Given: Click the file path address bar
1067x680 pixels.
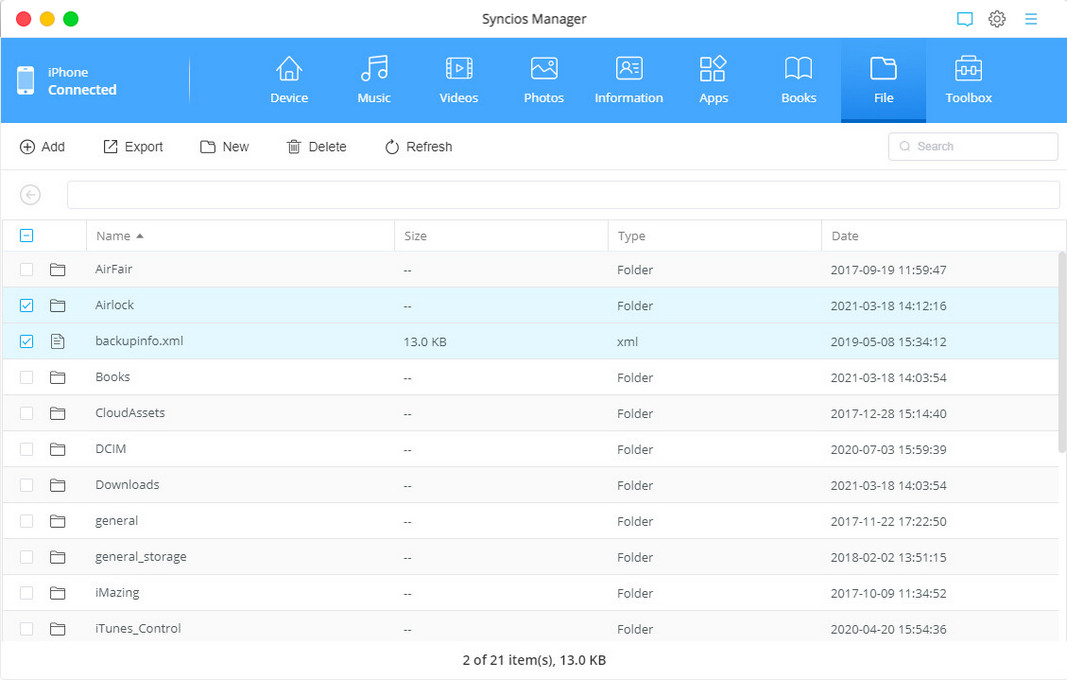Looking at the screenshot, I should click(563, 195).
